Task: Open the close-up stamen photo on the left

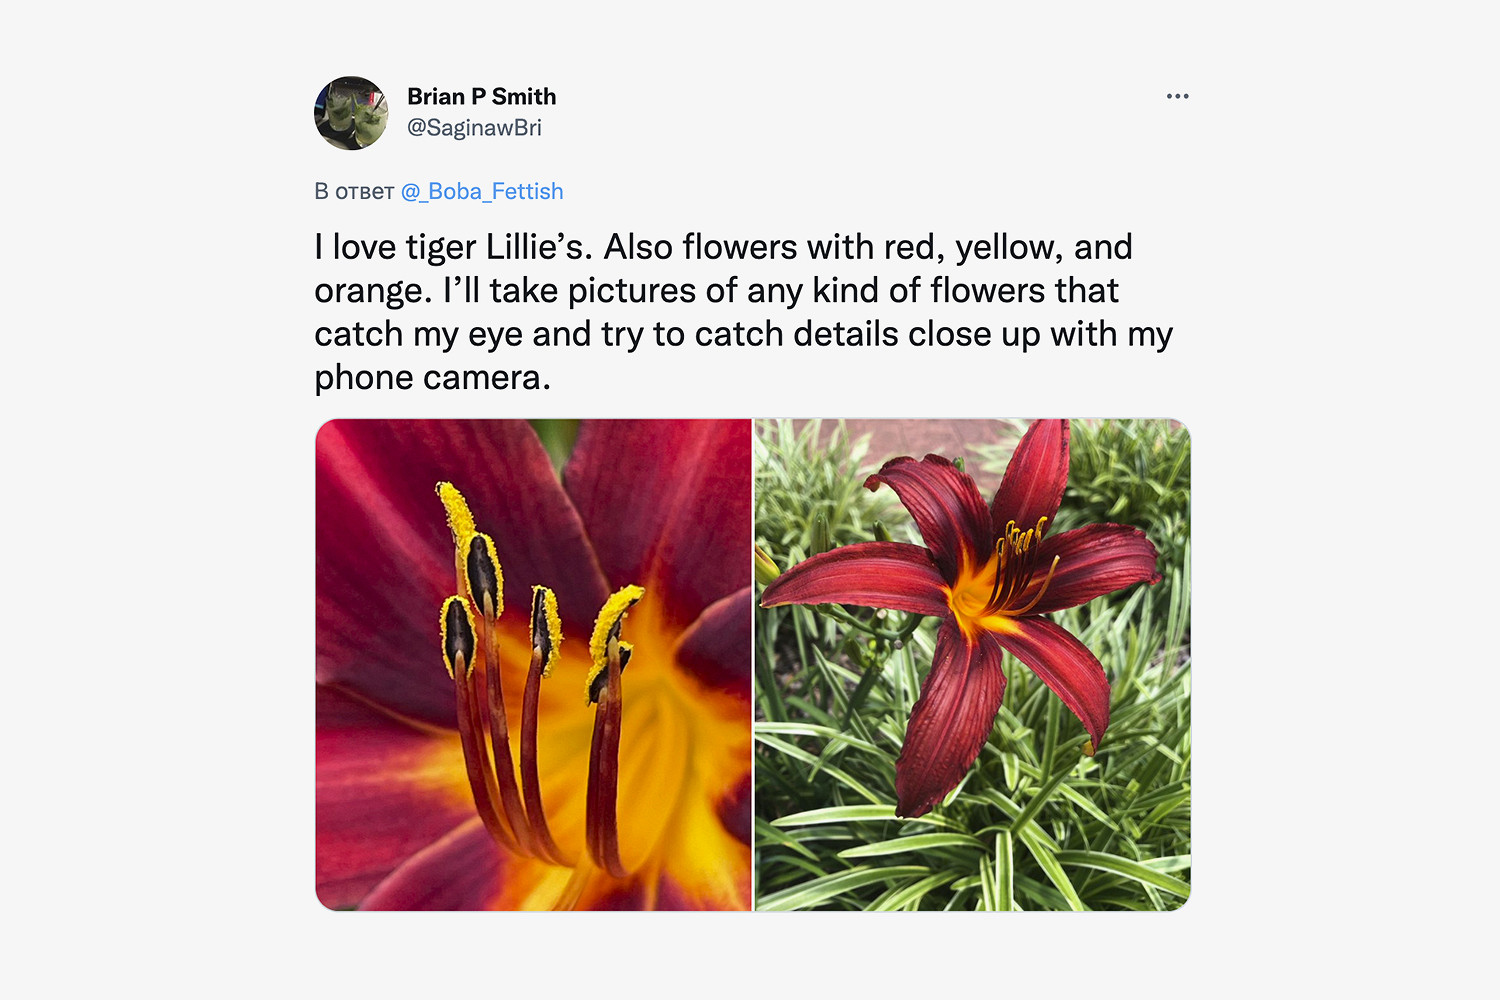Action: pos(533,664)
